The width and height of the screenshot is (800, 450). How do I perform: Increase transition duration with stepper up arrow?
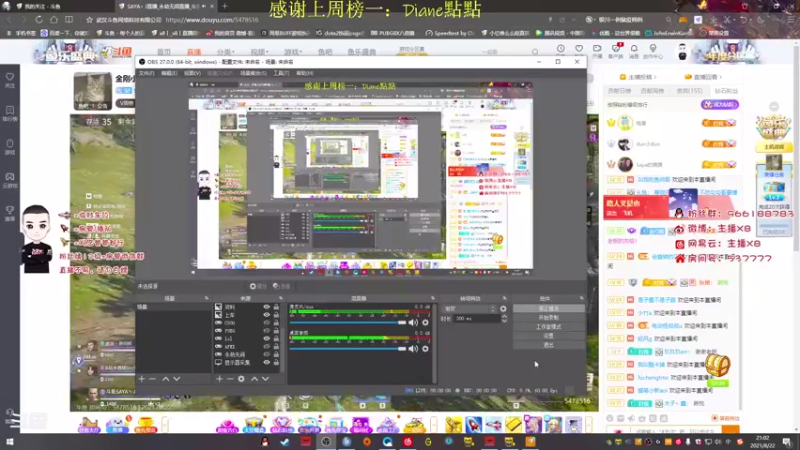pyautogui.click(x=504, y=316)
